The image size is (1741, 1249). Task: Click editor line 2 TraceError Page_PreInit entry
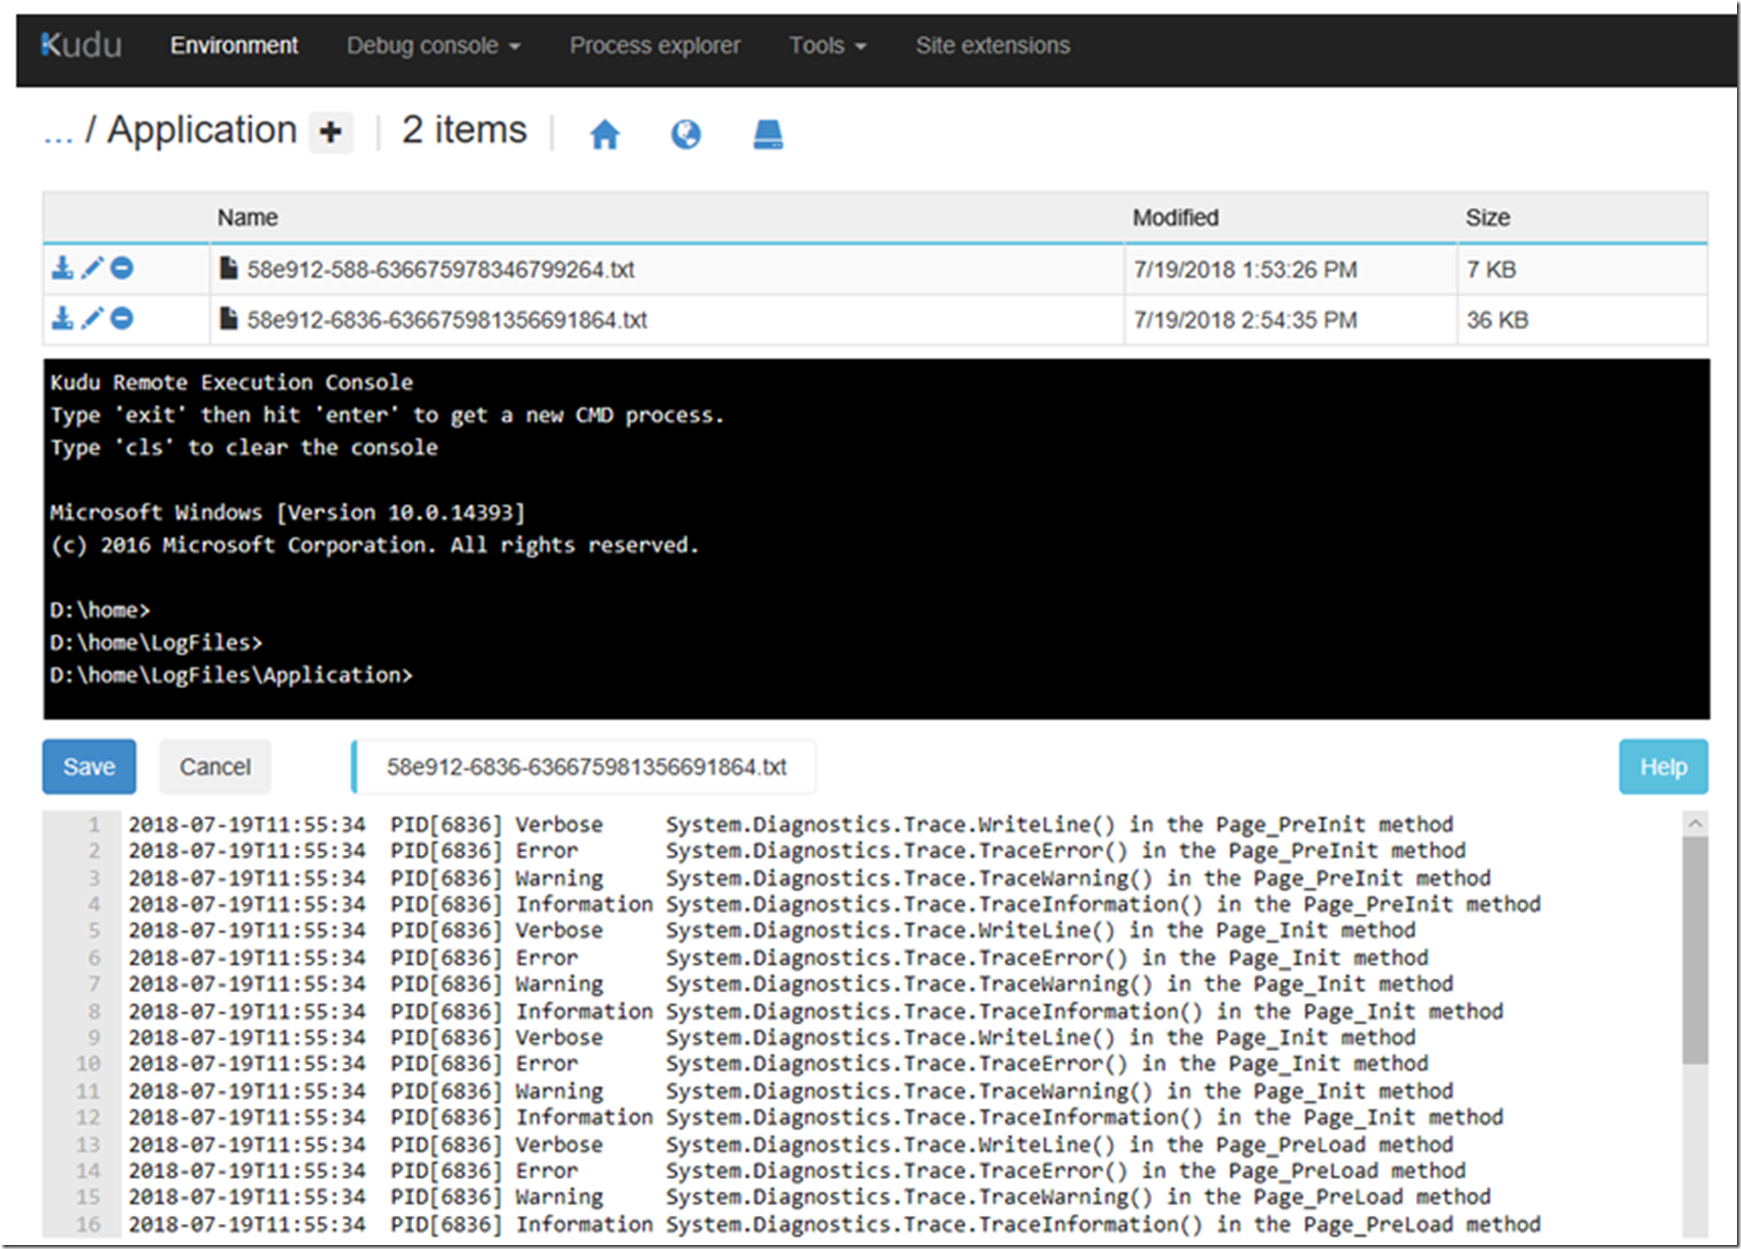click(796, 851)
